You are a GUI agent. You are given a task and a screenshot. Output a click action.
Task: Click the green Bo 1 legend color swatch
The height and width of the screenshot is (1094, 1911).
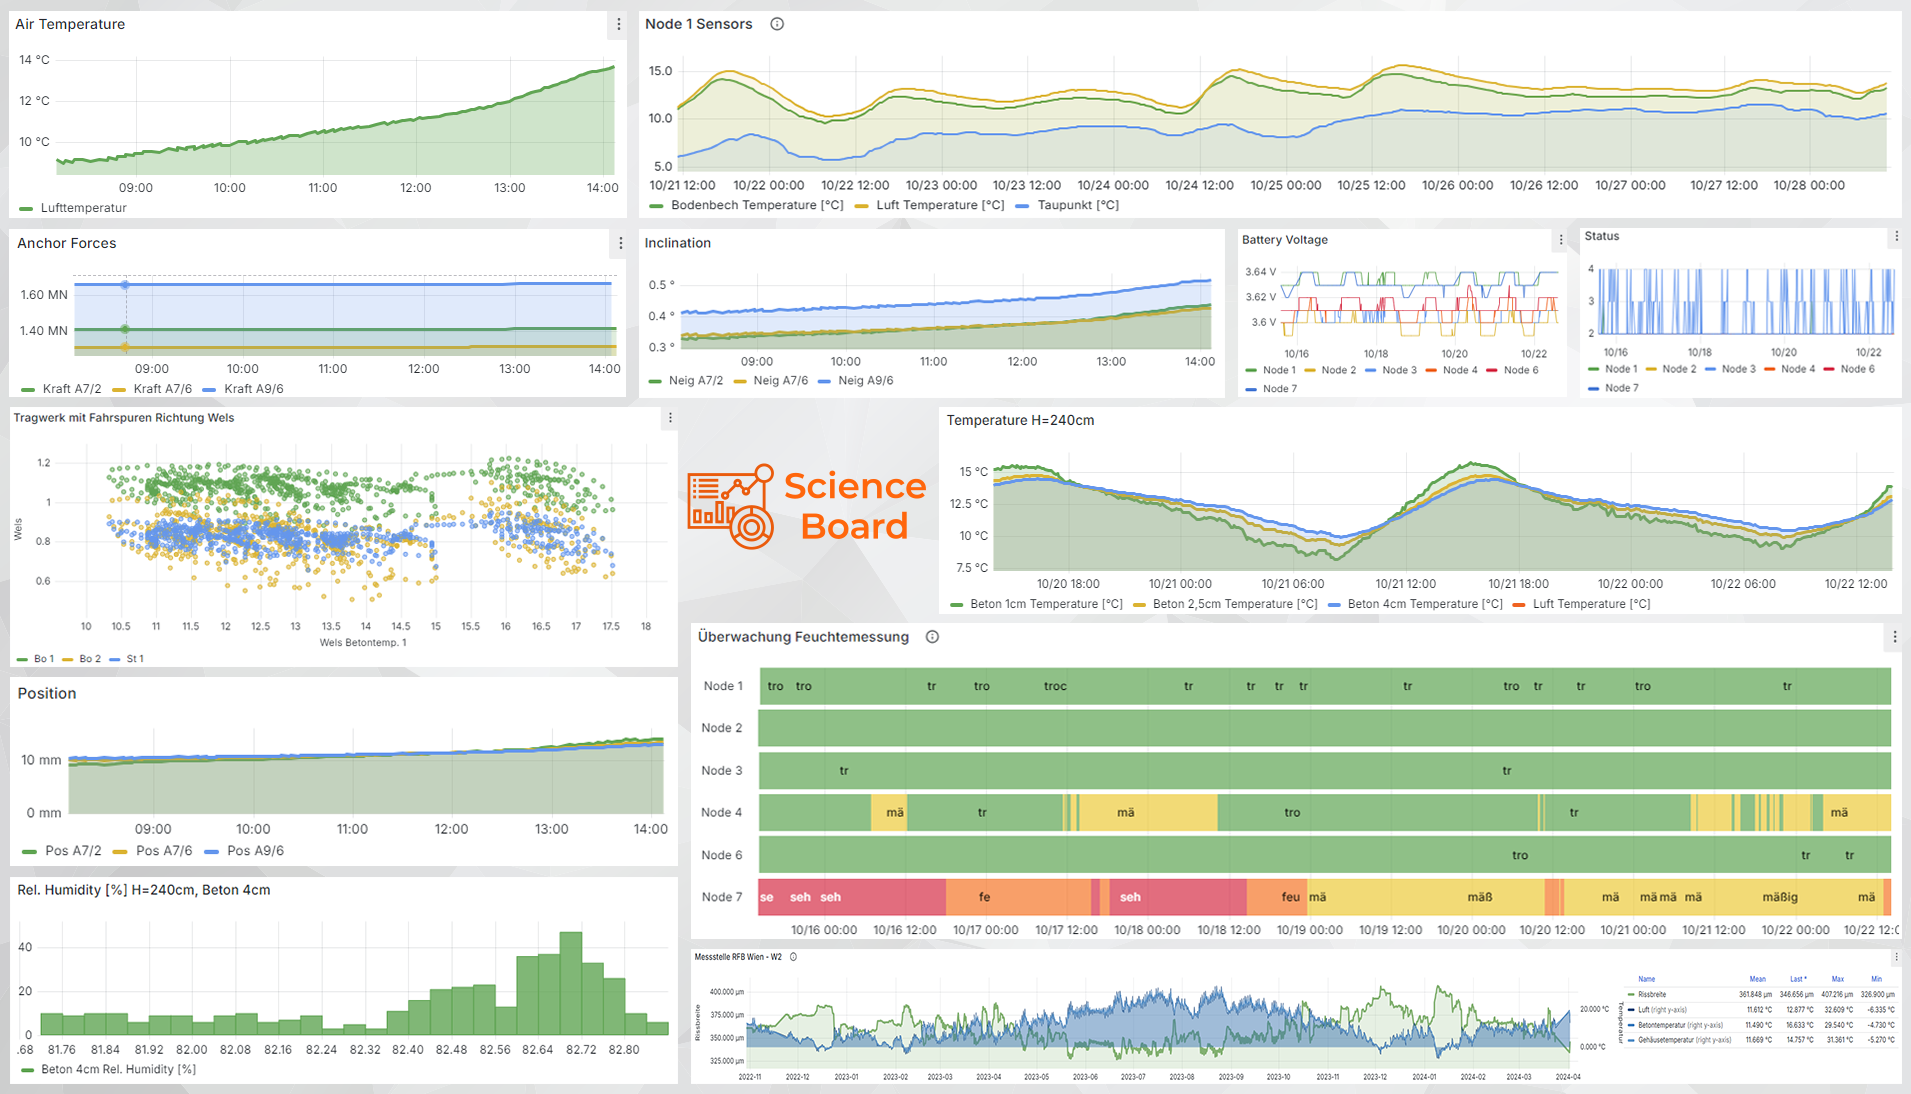(22, 659)
